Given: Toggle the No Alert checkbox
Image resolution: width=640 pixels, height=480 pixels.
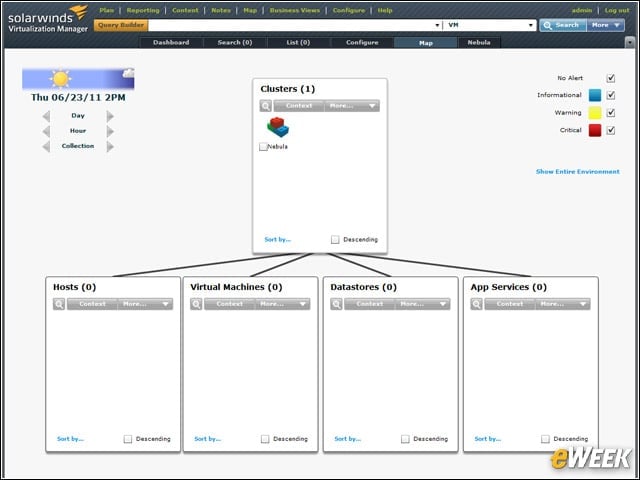Looking at the screenshot, I should [x=611, y=78].
